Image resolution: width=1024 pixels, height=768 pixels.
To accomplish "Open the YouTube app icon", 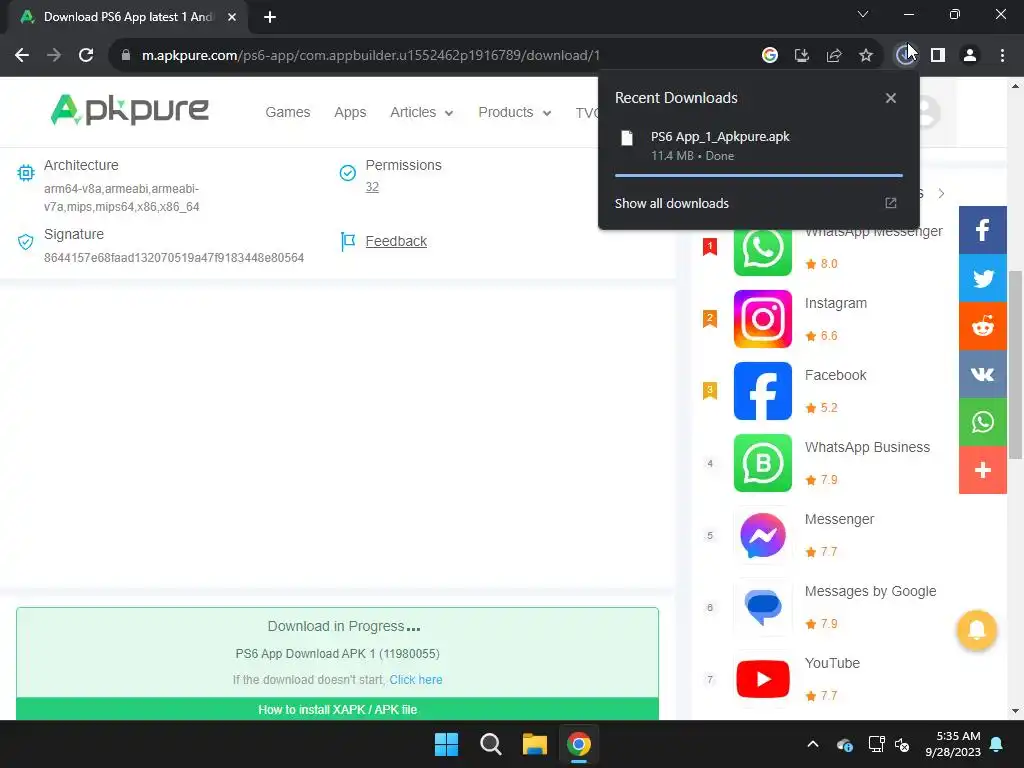I will pos(762,679).
